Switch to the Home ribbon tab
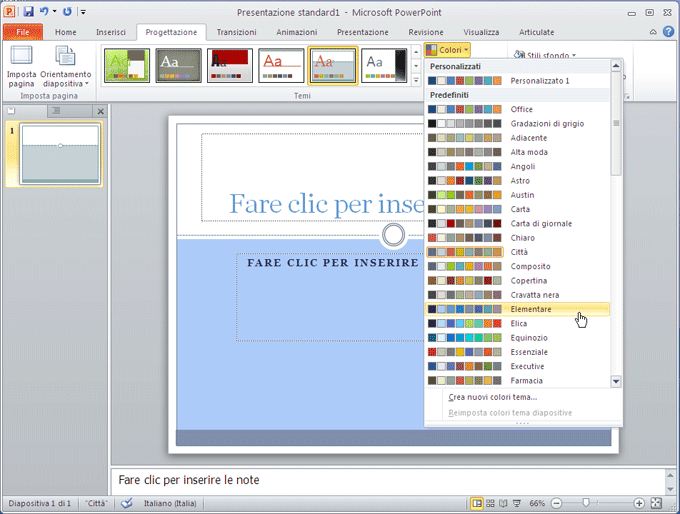The image size is (680, 514). click(65, 32)
